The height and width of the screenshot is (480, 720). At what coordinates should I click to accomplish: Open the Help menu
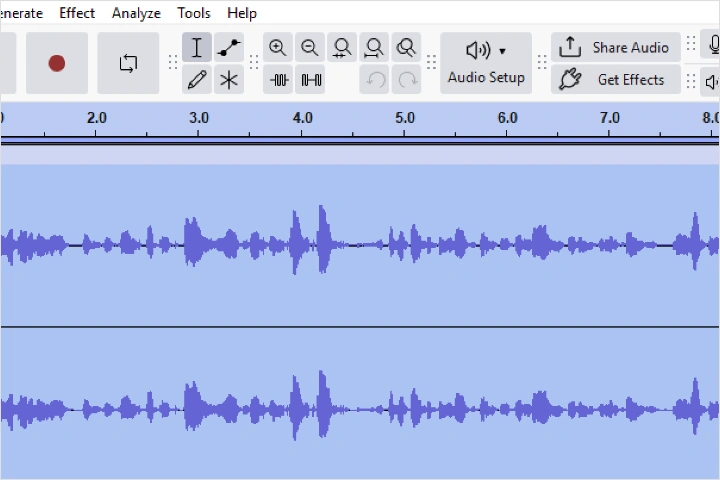(x=242, y=13)
